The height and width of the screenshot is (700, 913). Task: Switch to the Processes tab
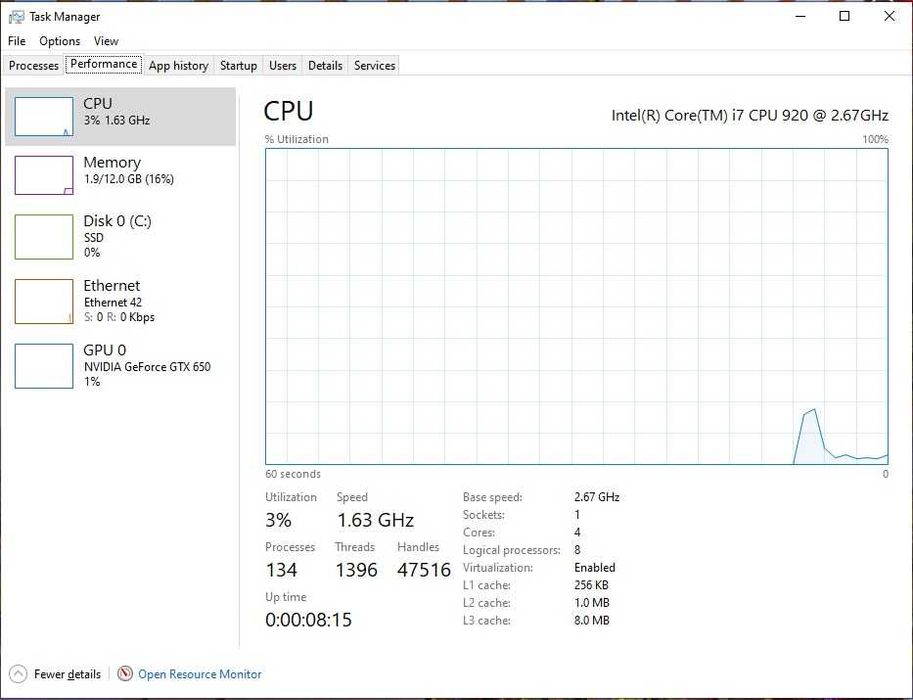coord(34,66)
